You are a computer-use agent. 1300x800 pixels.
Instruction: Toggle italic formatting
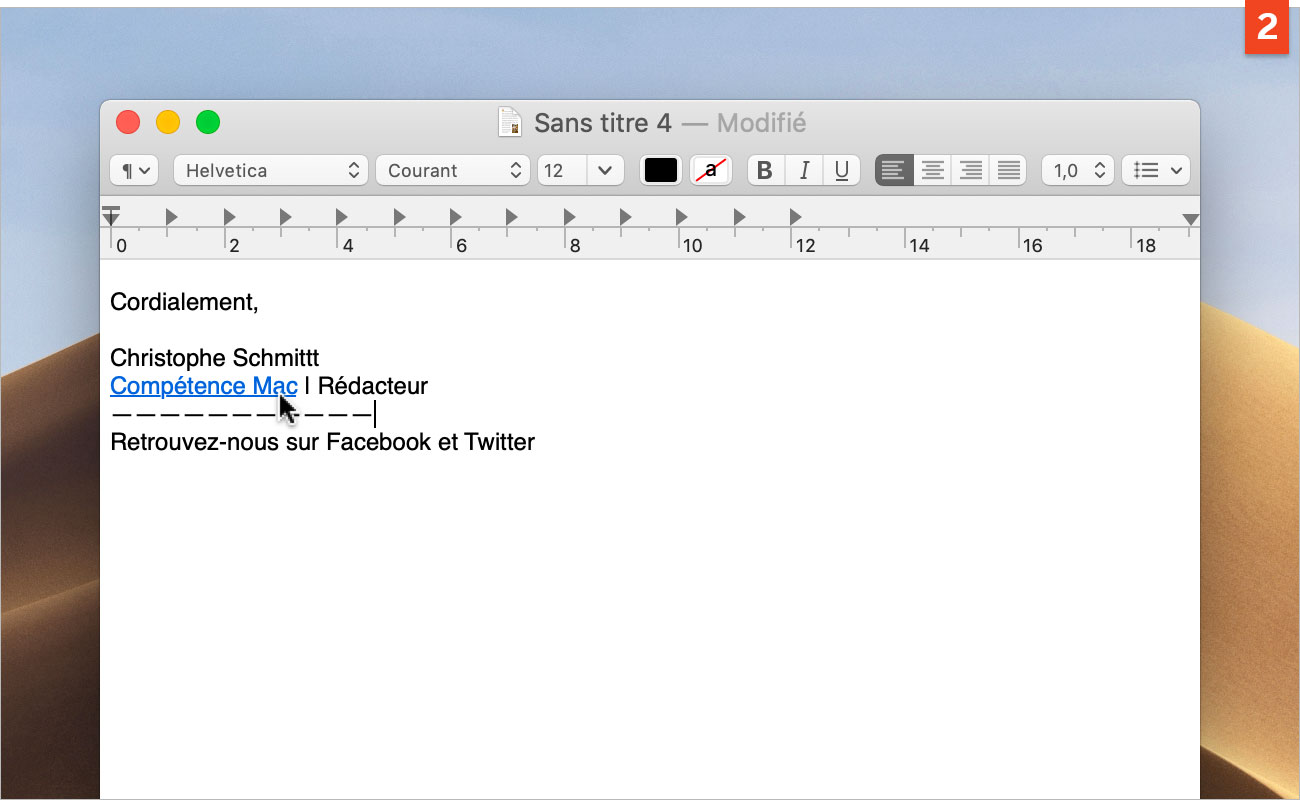[803, 170]
